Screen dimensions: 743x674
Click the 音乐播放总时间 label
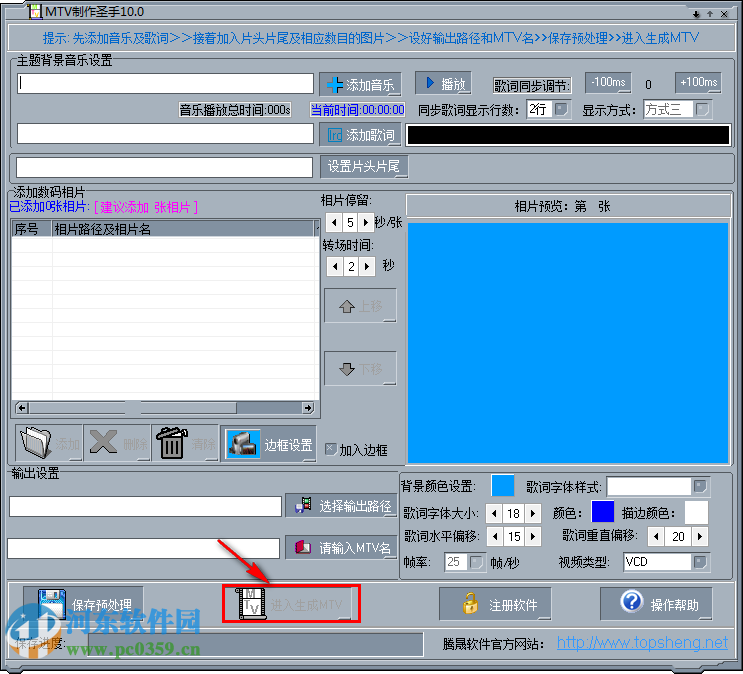click(235, 109)
